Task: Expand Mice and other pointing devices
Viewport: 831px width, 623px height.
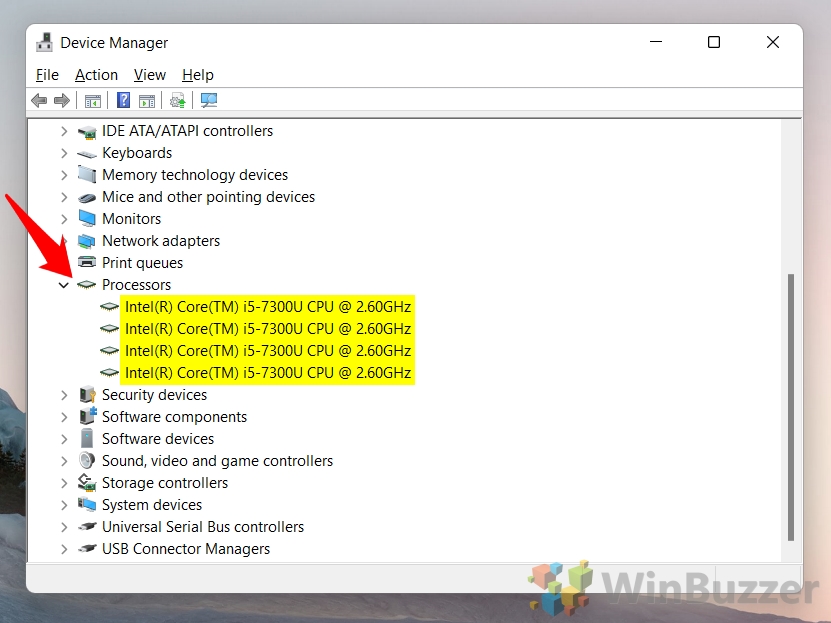Action: (x=64, y=197)
